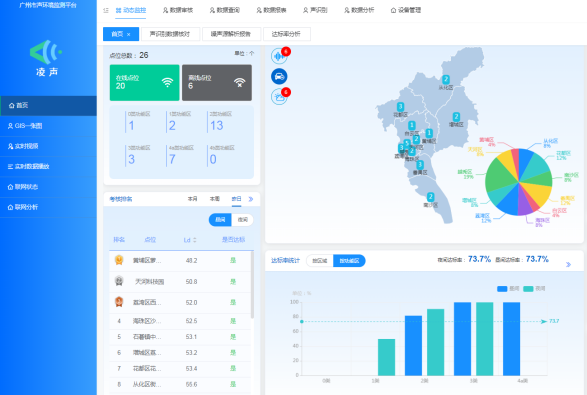Collapse the sidebar with the menu fold icon
Image resolution: width=587 pixels, height=395 pixels.
(x=106, y=10)
